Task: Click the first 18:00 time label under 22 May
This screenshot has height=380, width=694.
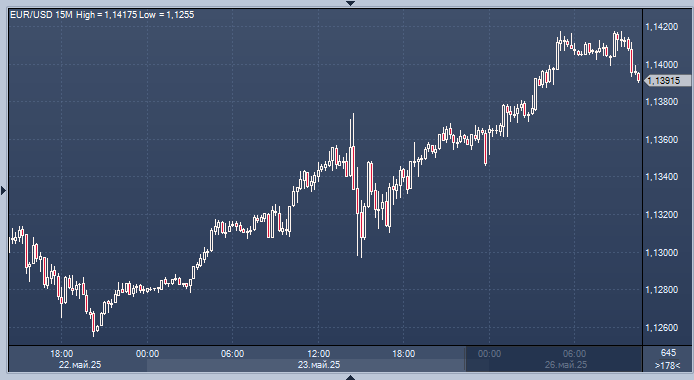Action: (62, 353)
